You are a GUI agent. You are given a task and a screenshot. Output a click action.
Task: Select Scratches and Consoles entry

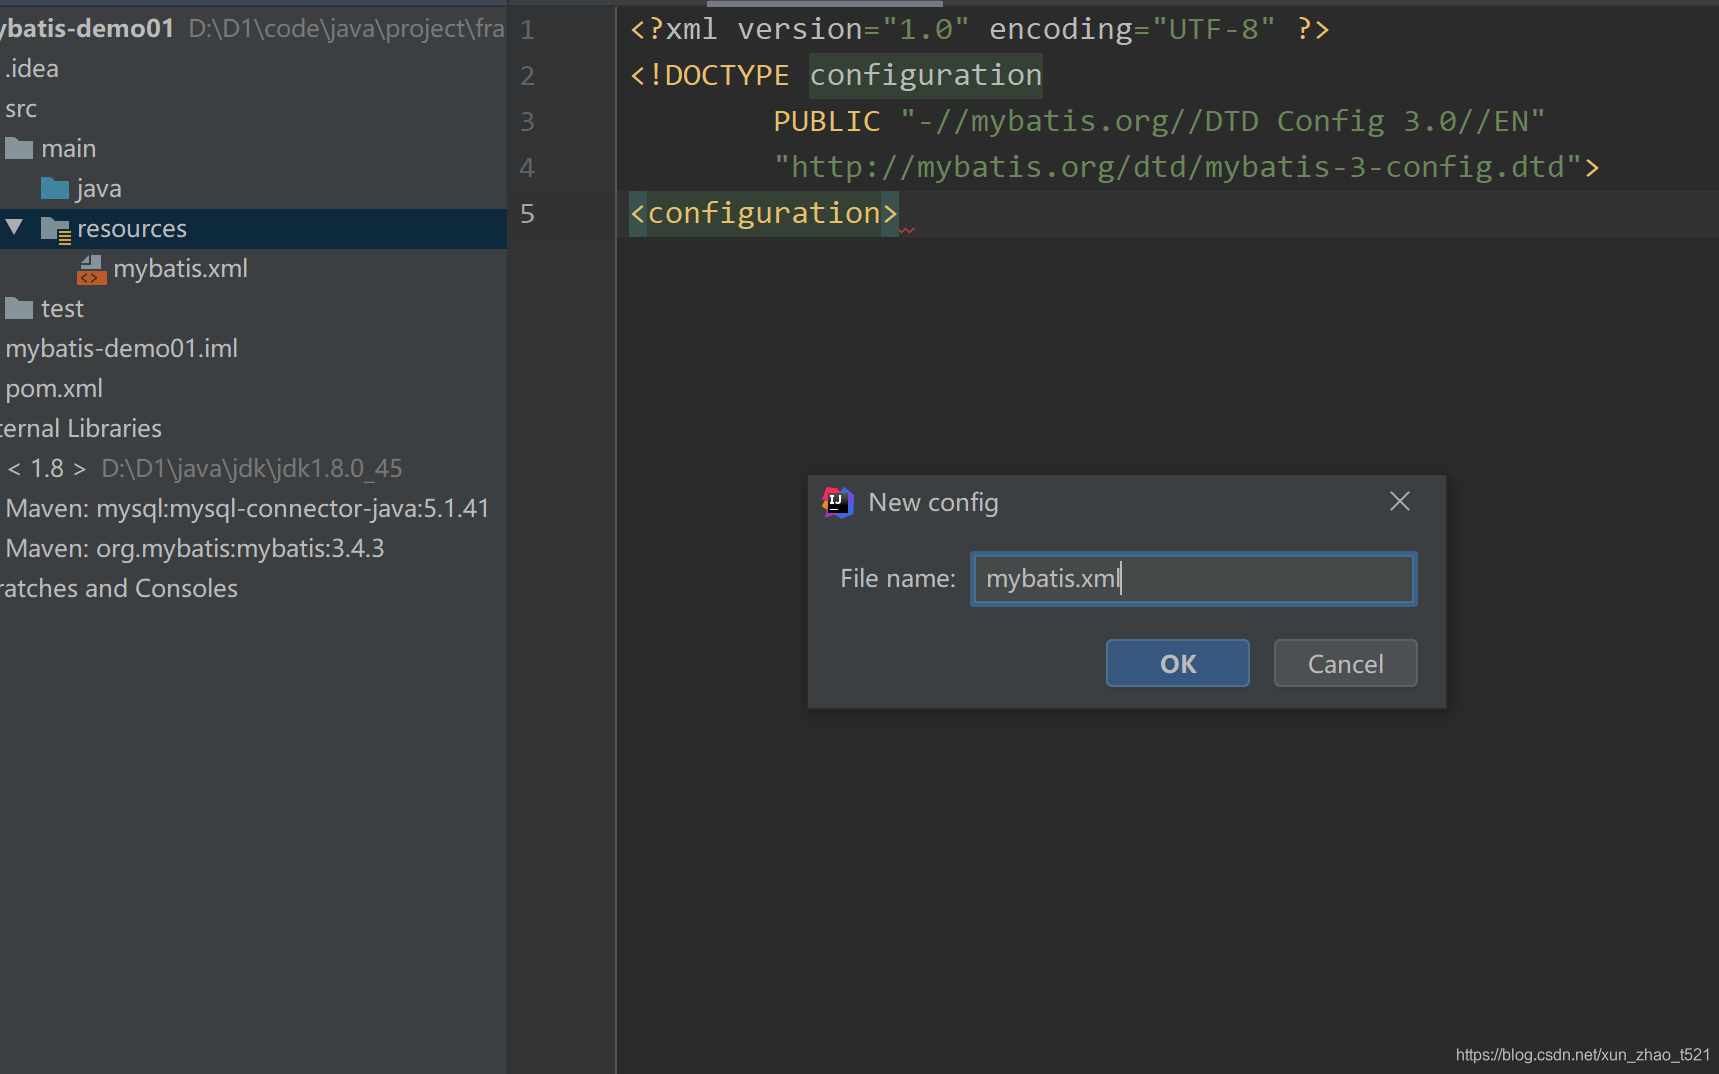(119, 588)
